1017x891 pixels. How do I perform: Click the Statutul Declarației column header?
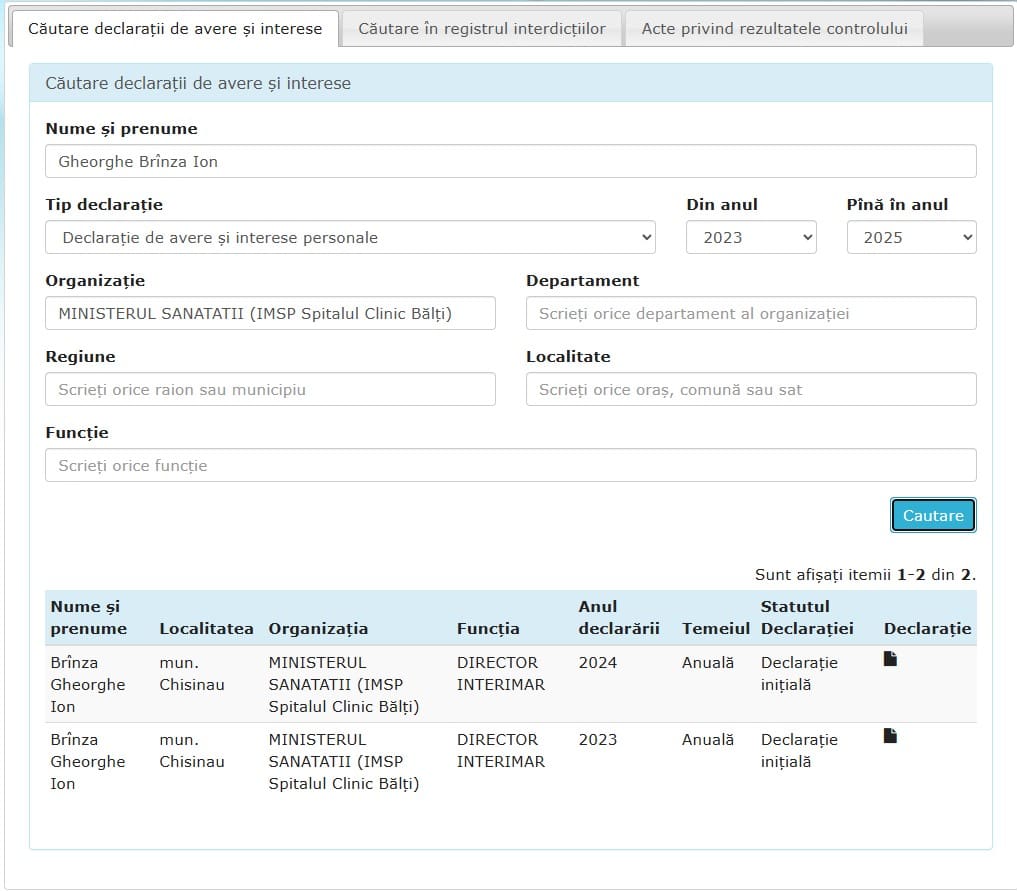(807, 617)
